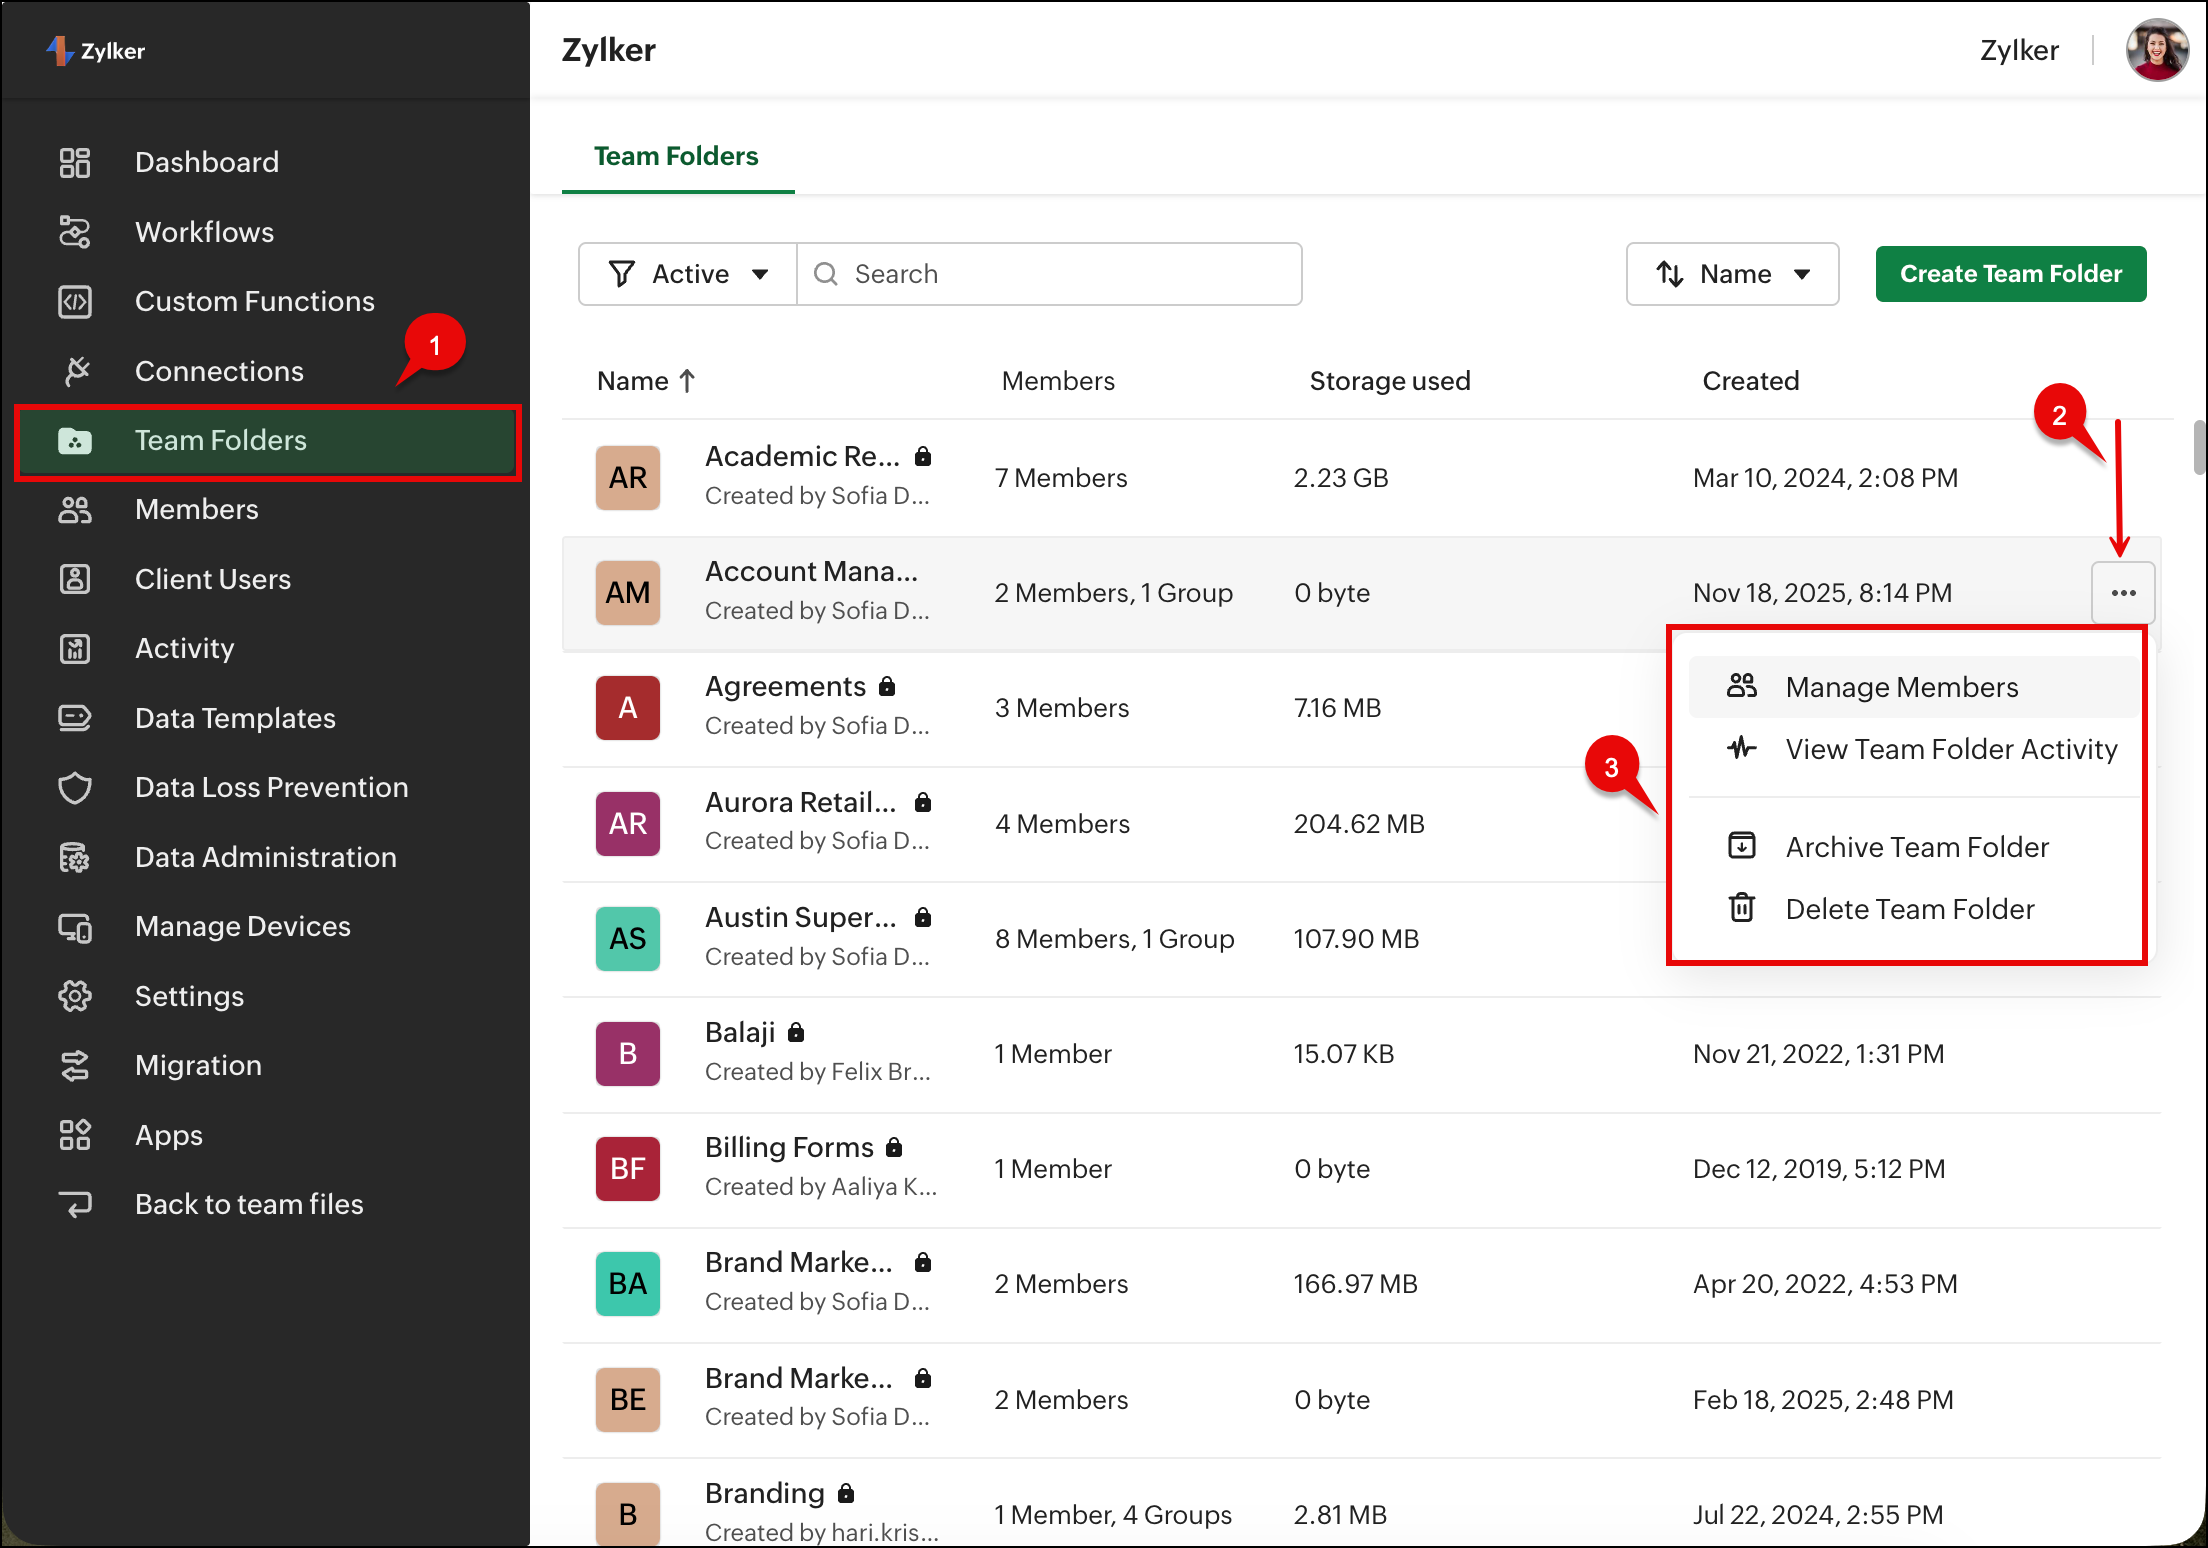Screen dimensions: 2208x1548
Task: Expand the Active filter dropdown
Action: [x=688, y=274]
